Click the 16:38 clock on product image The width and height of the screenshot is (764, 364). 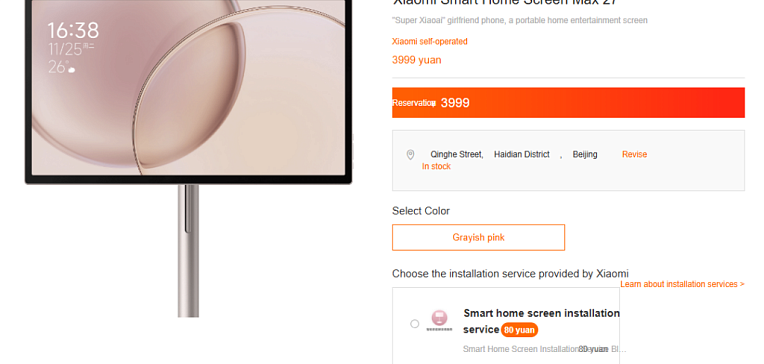(73, 30)
